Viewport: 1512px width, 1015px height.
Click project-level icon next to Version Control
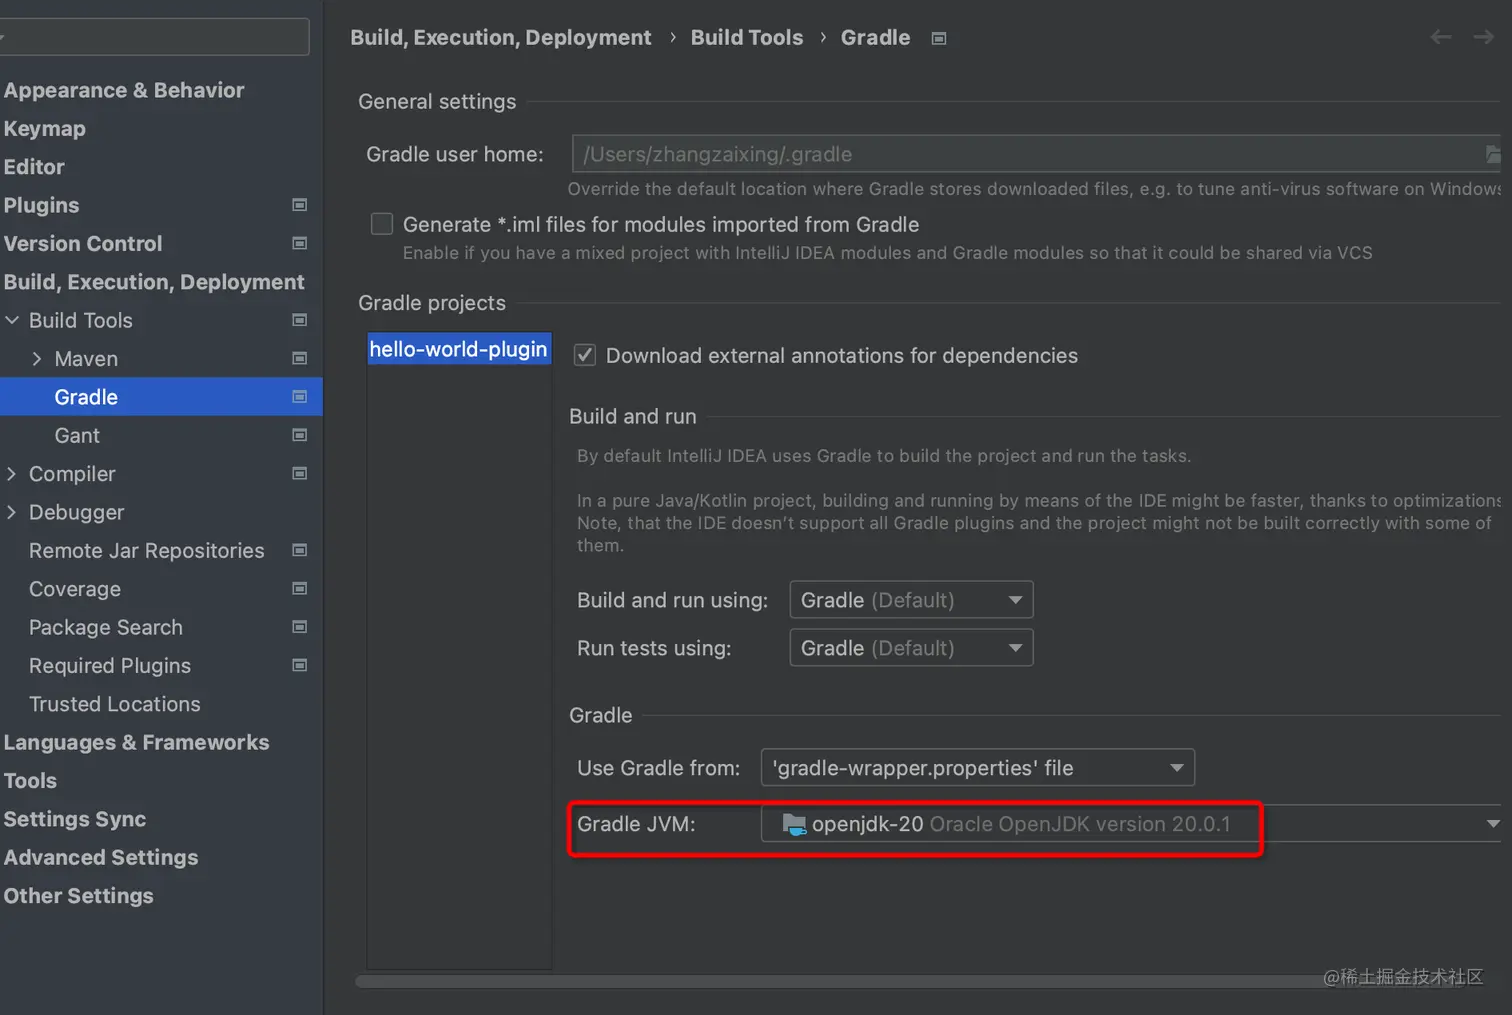pos(299,243)
